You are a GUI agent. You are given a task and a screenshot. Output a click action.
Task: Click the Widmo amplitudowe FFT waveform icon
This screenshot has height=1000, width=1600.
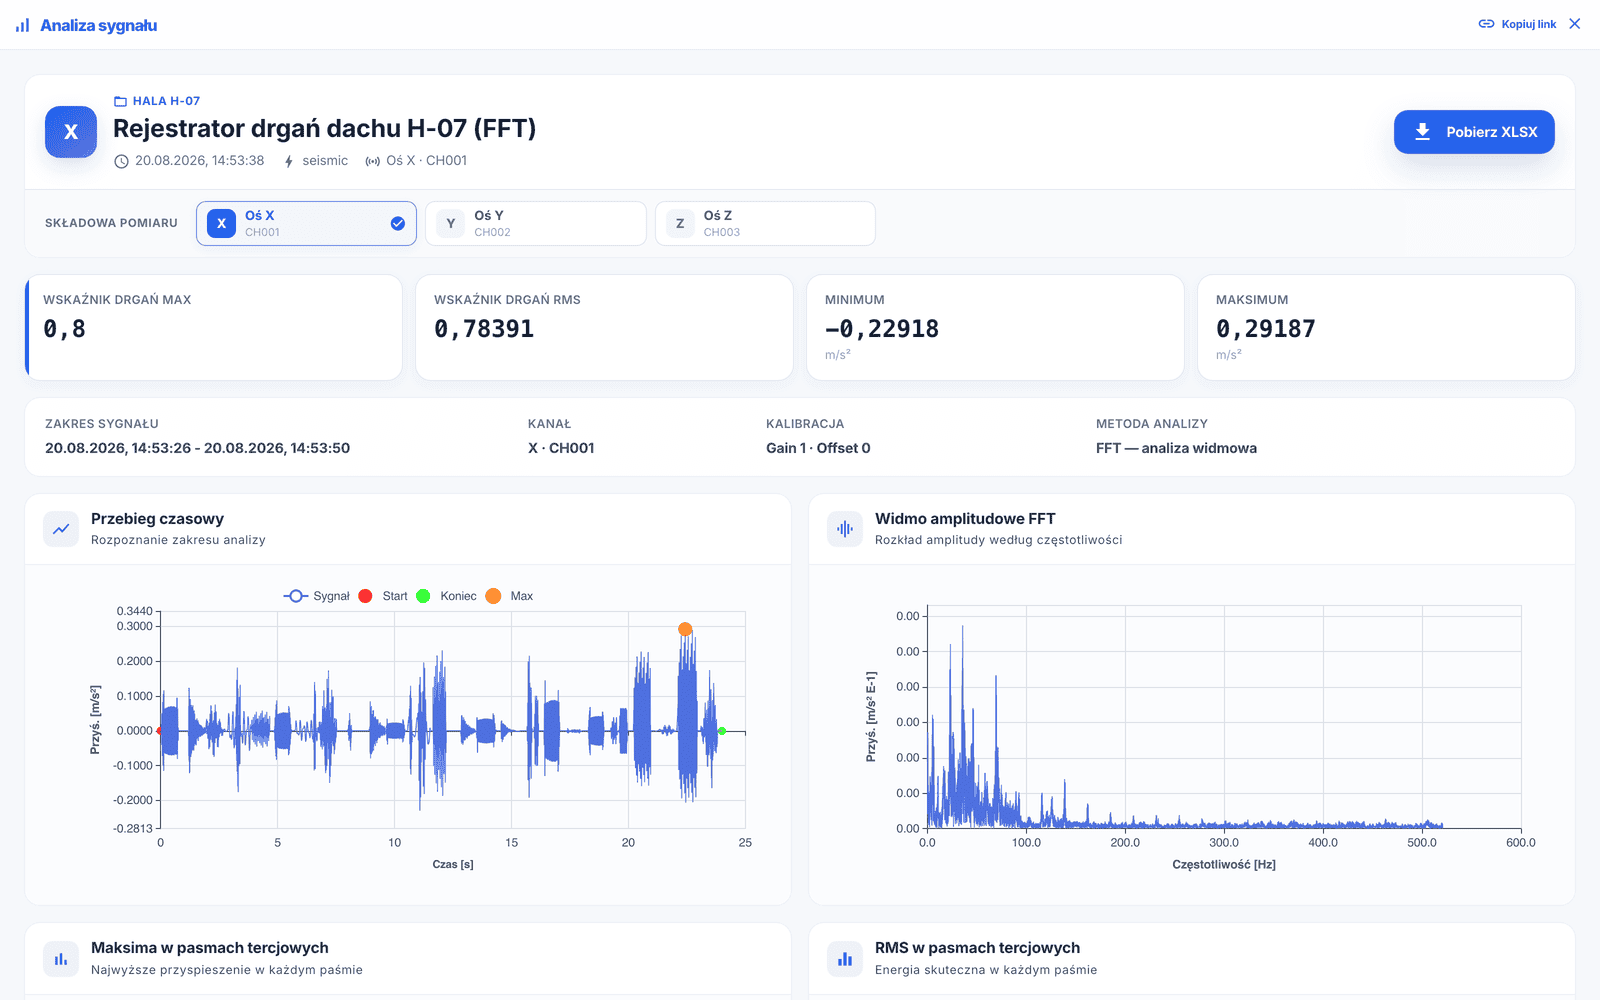(x=845, y=529)
